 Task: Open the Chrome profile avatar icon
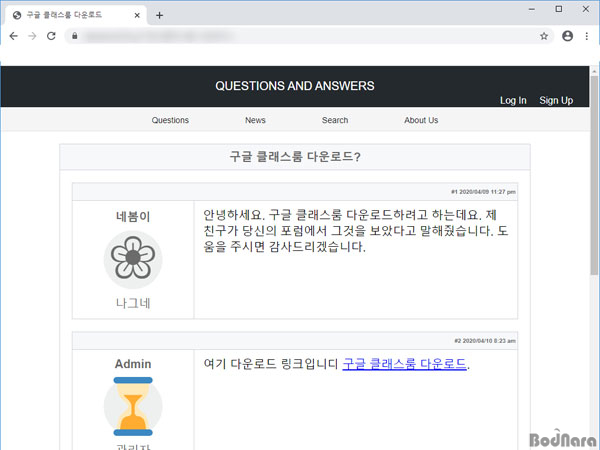coord(567,36)
